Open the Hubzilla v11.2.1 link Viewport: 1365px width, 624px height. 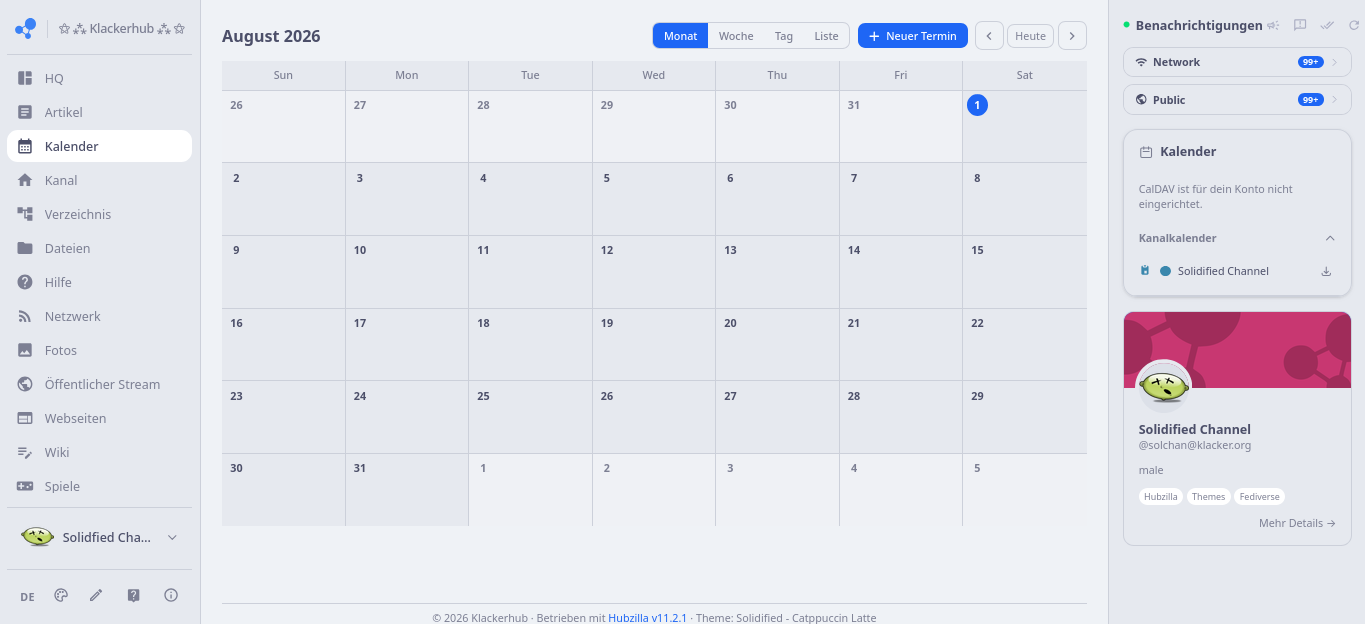coord(647,618)
